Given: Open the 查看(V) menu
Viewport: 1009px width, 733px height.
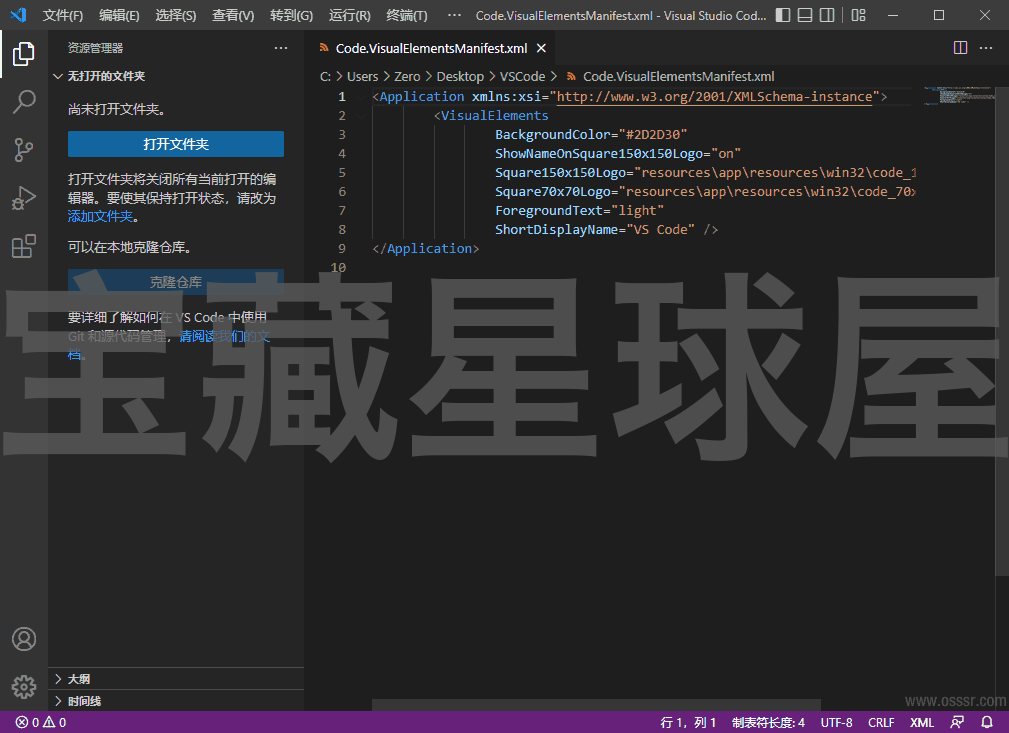Looking at the screenshot, I should [233, 15].
